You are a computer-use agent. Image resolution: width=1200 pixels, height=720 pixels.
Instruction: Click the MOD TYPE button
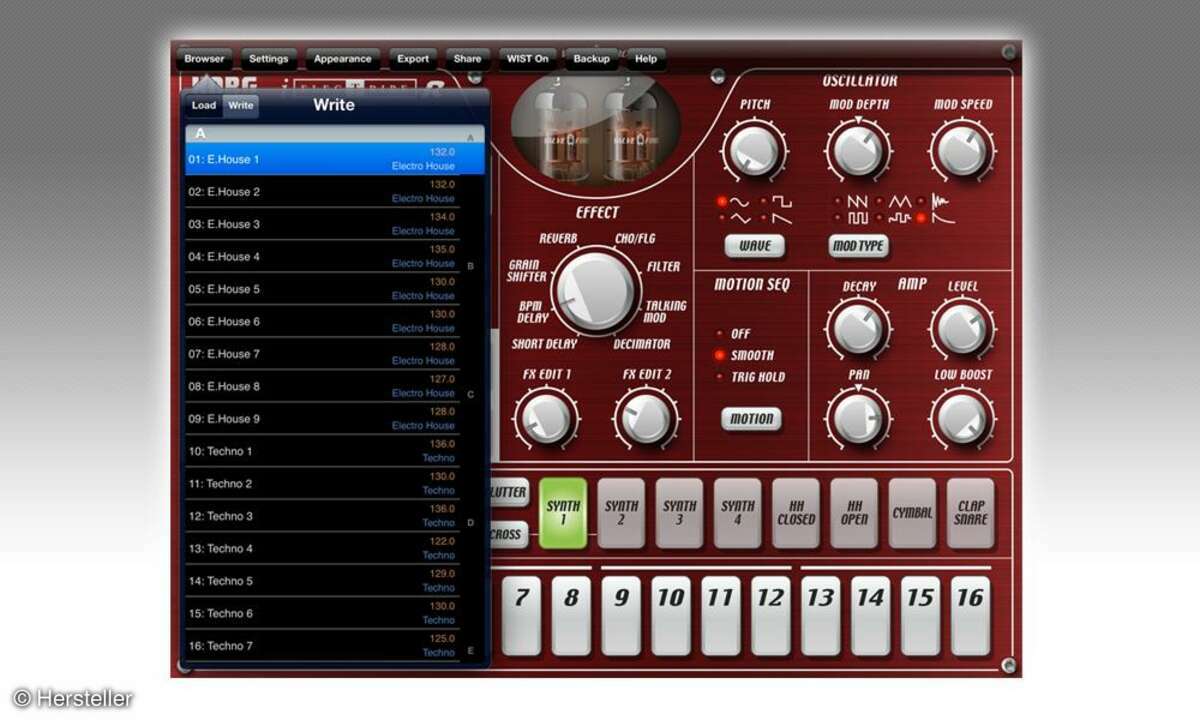coord(858,245)
